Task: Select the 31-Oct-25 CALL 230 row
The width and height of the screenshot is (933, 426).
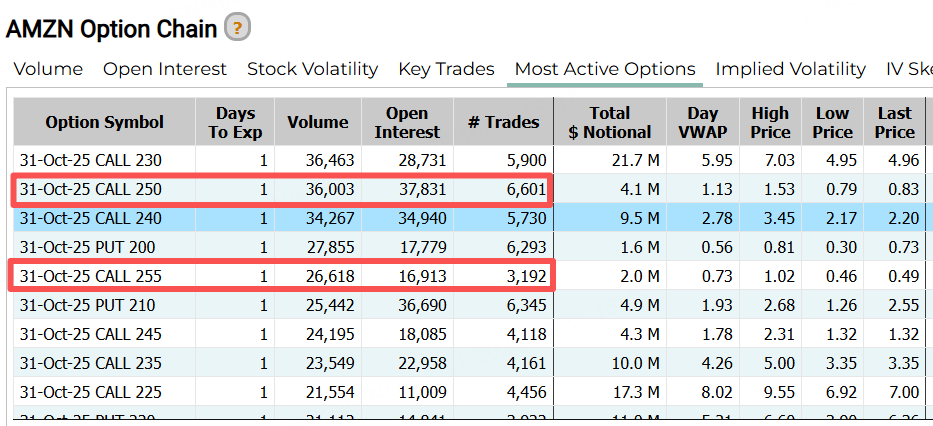Action: [x=90, y=160]
